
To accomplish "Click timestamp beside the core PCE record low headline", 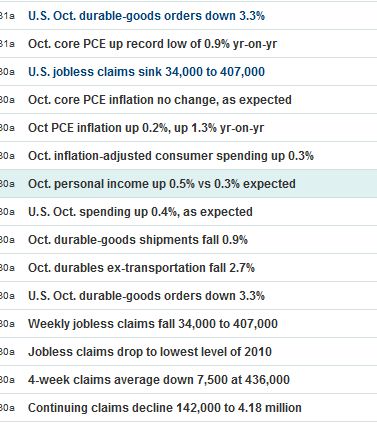I will tap(7, 44).
